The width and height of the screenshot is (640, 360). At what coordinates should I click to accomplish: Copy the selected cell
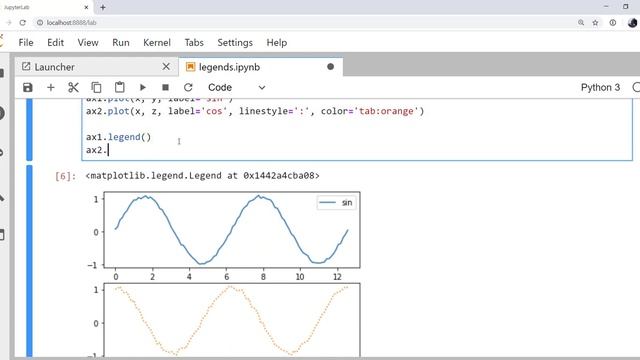[x=96, y=87]
